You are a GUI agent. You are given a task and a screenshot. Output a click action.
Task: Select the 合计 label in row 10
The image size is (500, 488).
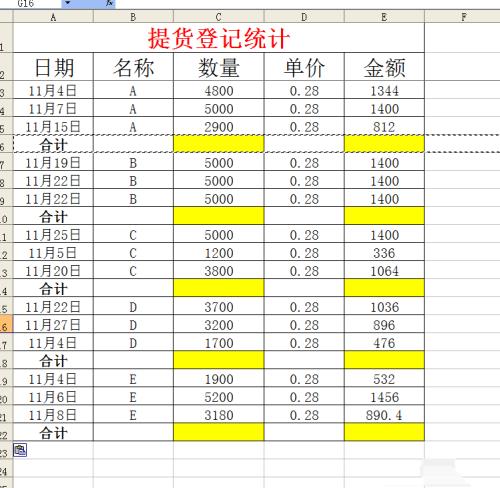pos(53,216)
